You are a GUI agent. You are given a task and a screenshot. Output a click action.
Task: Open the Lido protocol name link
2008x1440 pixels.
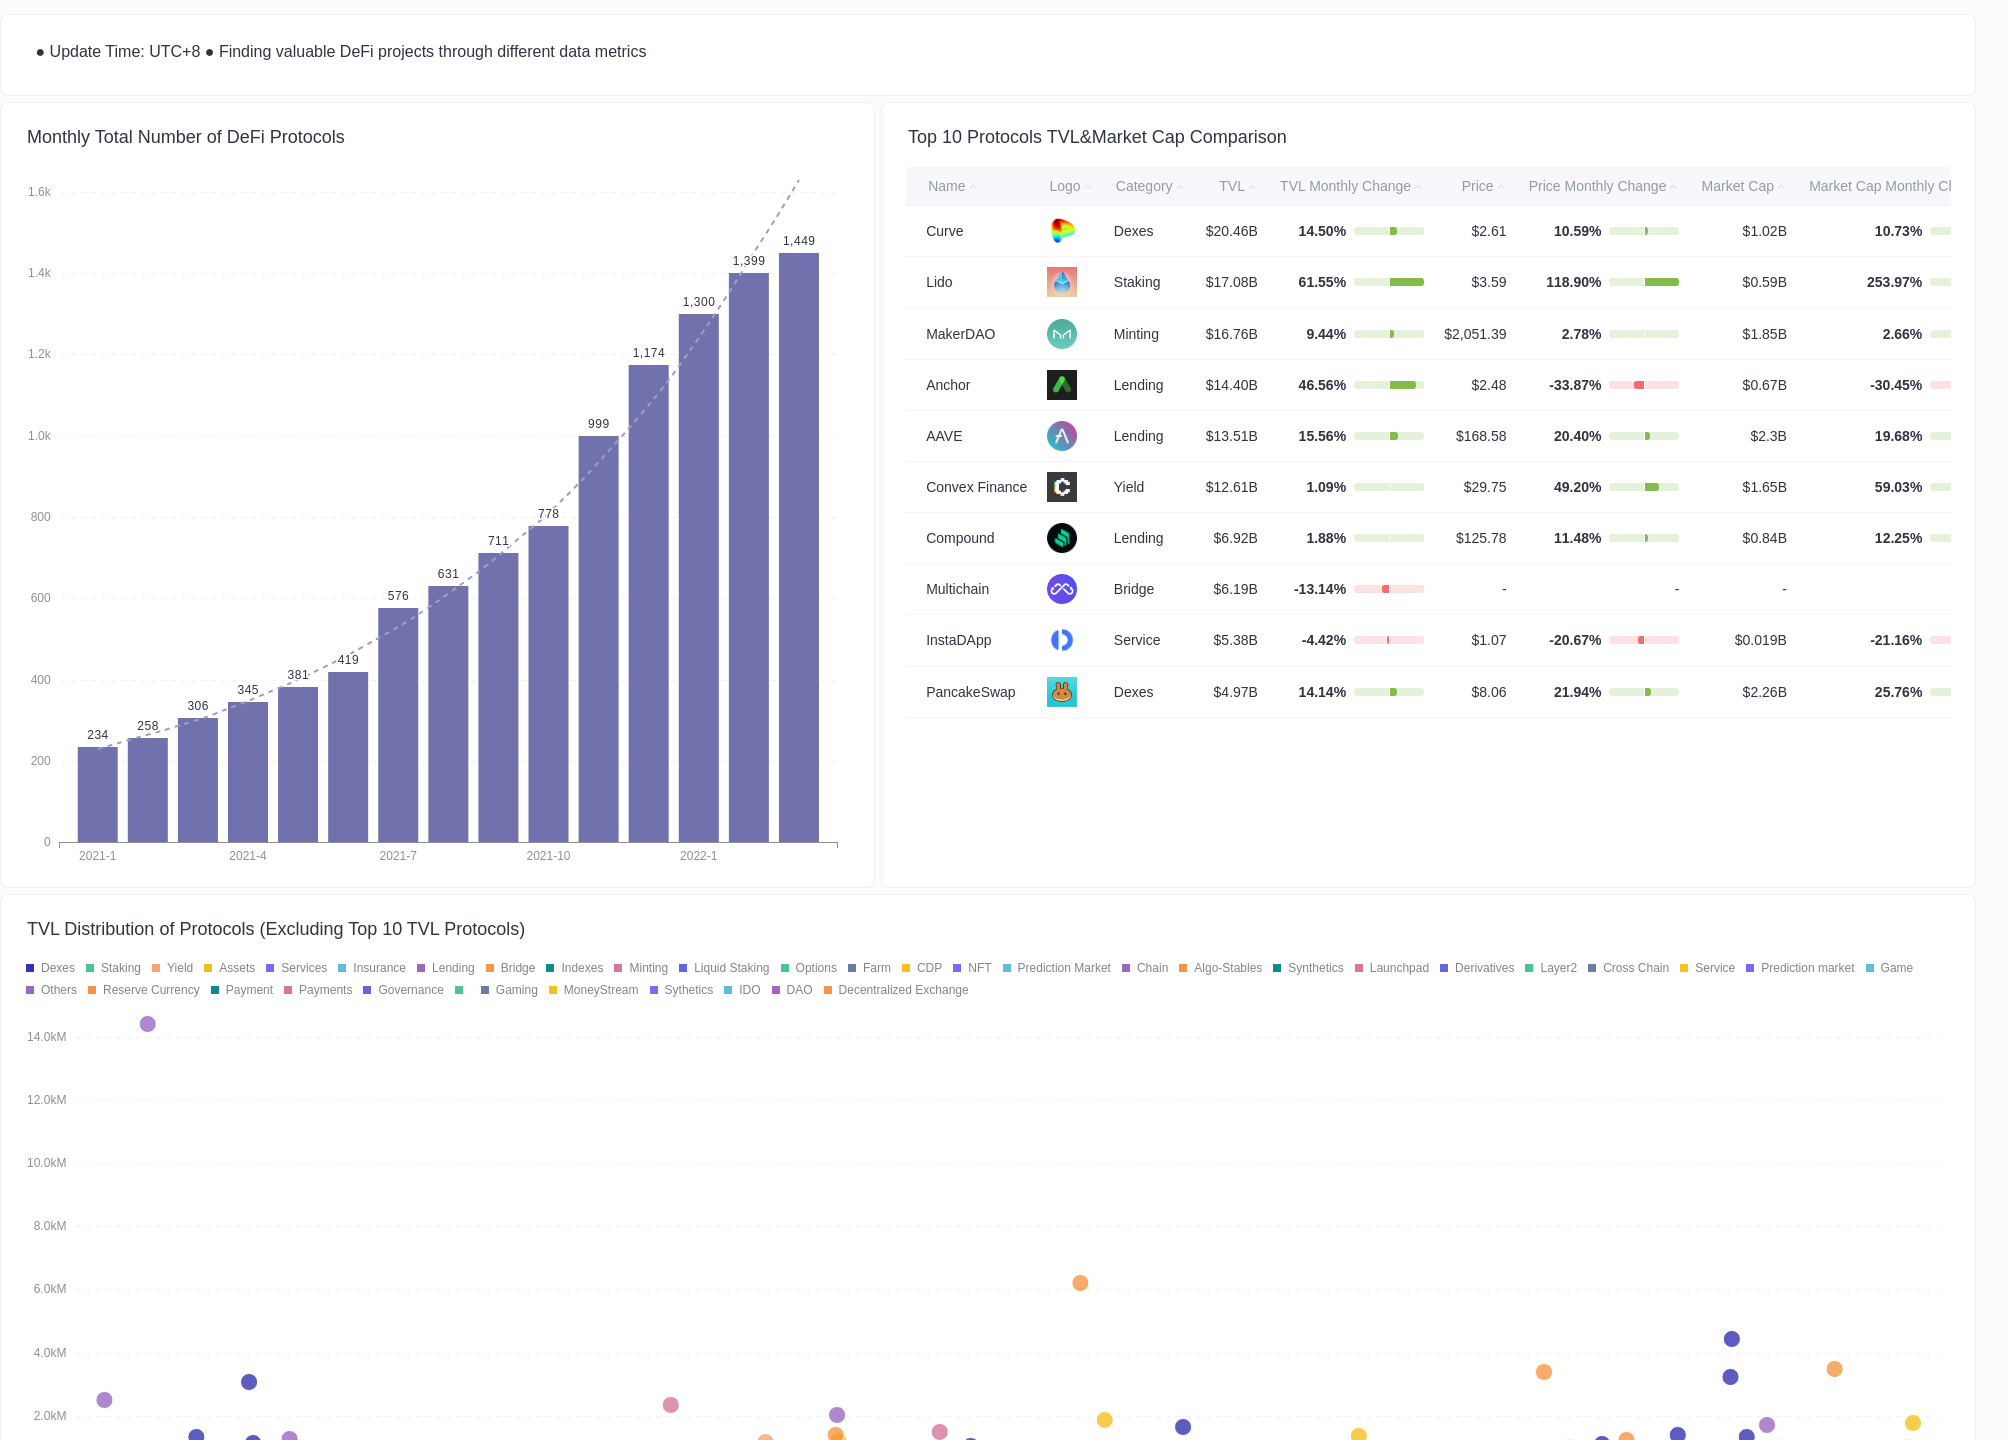tap(940, 282)
